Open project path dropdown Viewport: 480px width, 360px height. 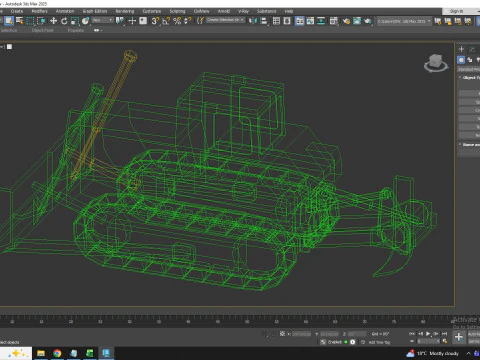click(404, 21)
